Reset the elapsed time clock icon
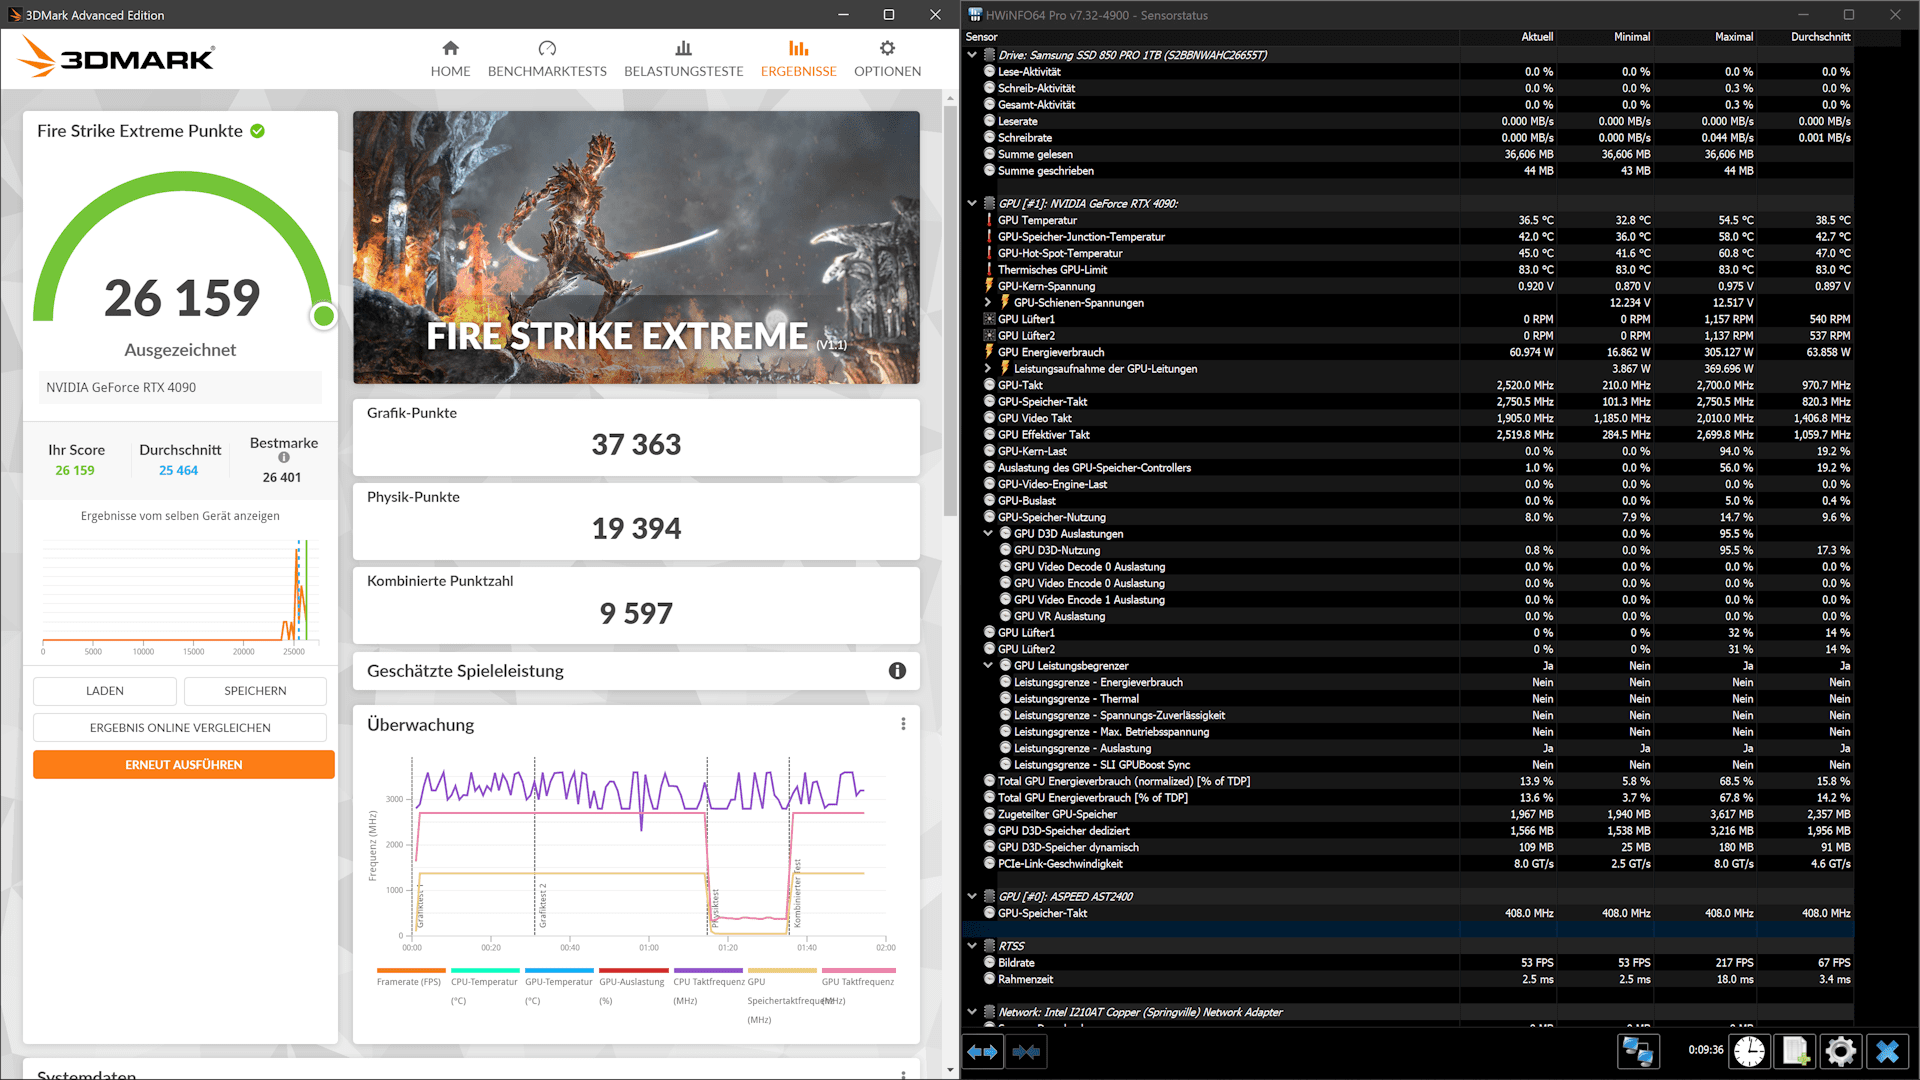The width and height of the screenshot is (1920, 1080). (1749, 1052)
